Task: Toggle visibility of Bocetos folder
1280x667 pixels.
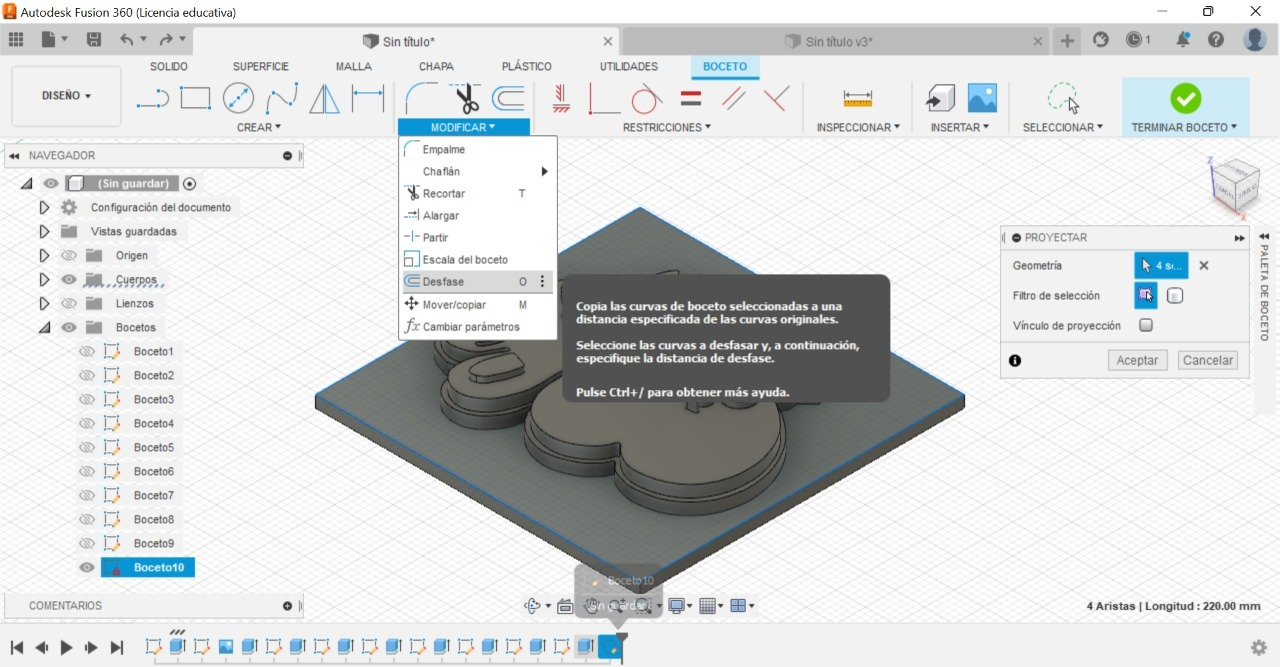Action: 69,327
